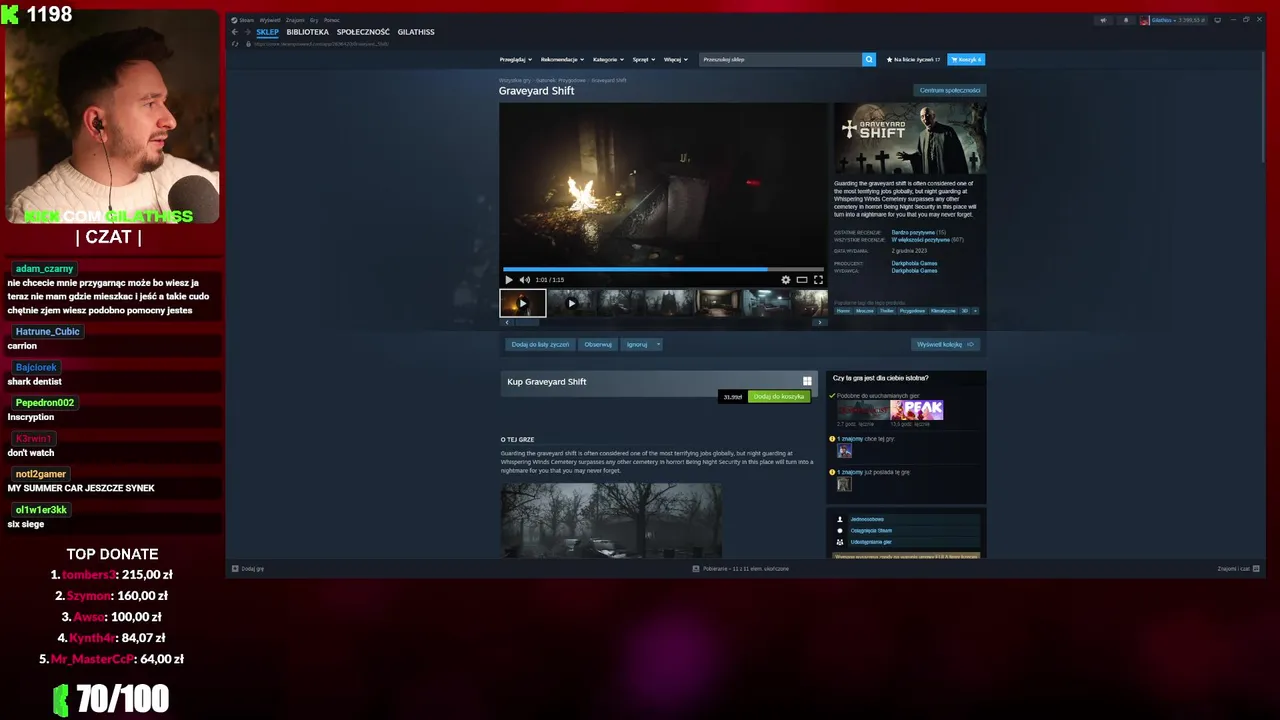The height and width of the screenshot is (720, 1280).
Task: Open the SKLEP tab
Action: pos(267,32)
